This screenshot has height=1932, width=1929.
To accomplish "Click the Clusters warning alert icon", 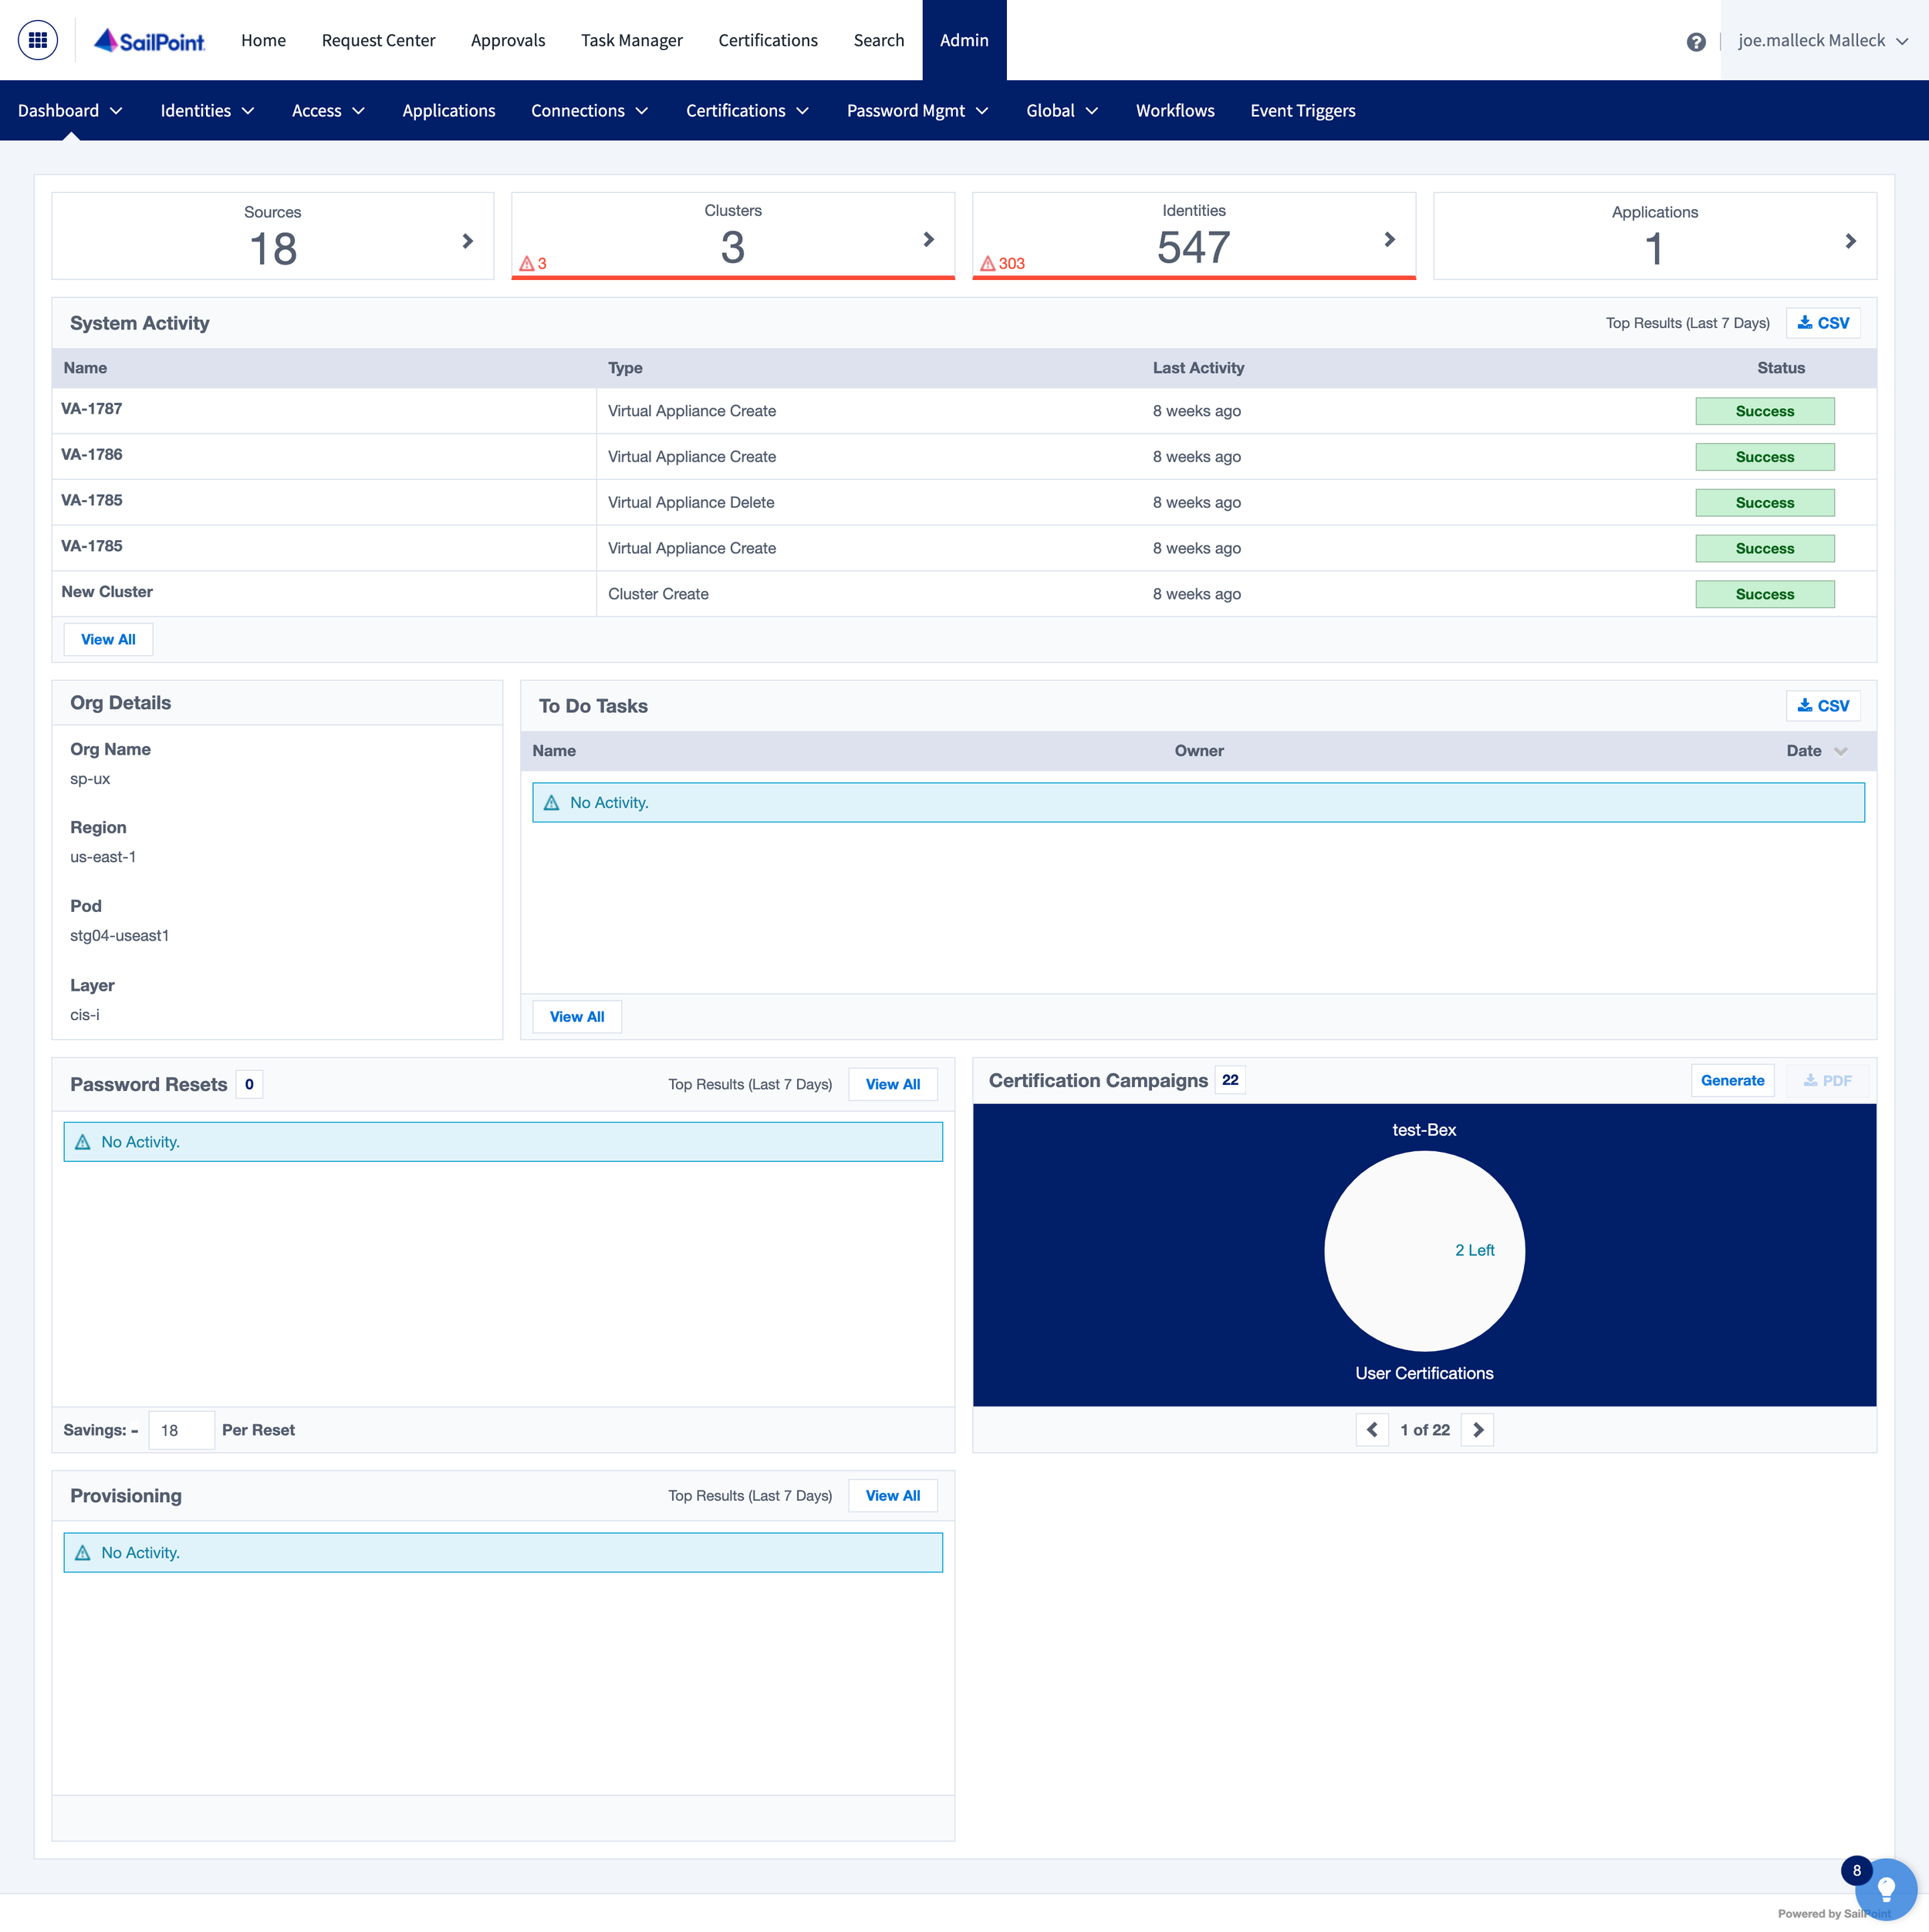I will (527, 264).
